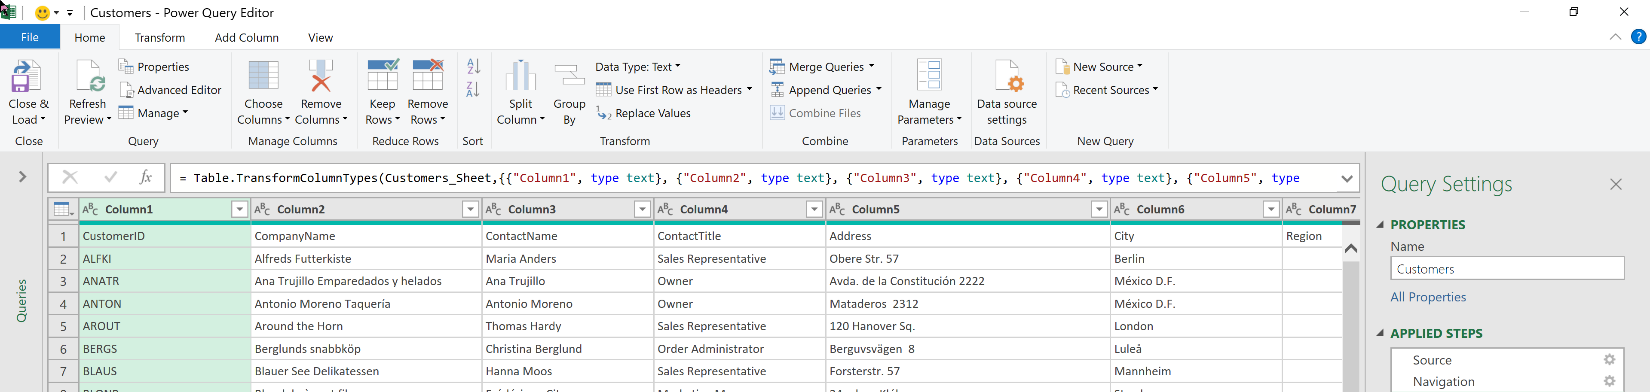Open the Source step settings gear
This screenshot has width=1650, height=392.
click(x=1609, y=360)
